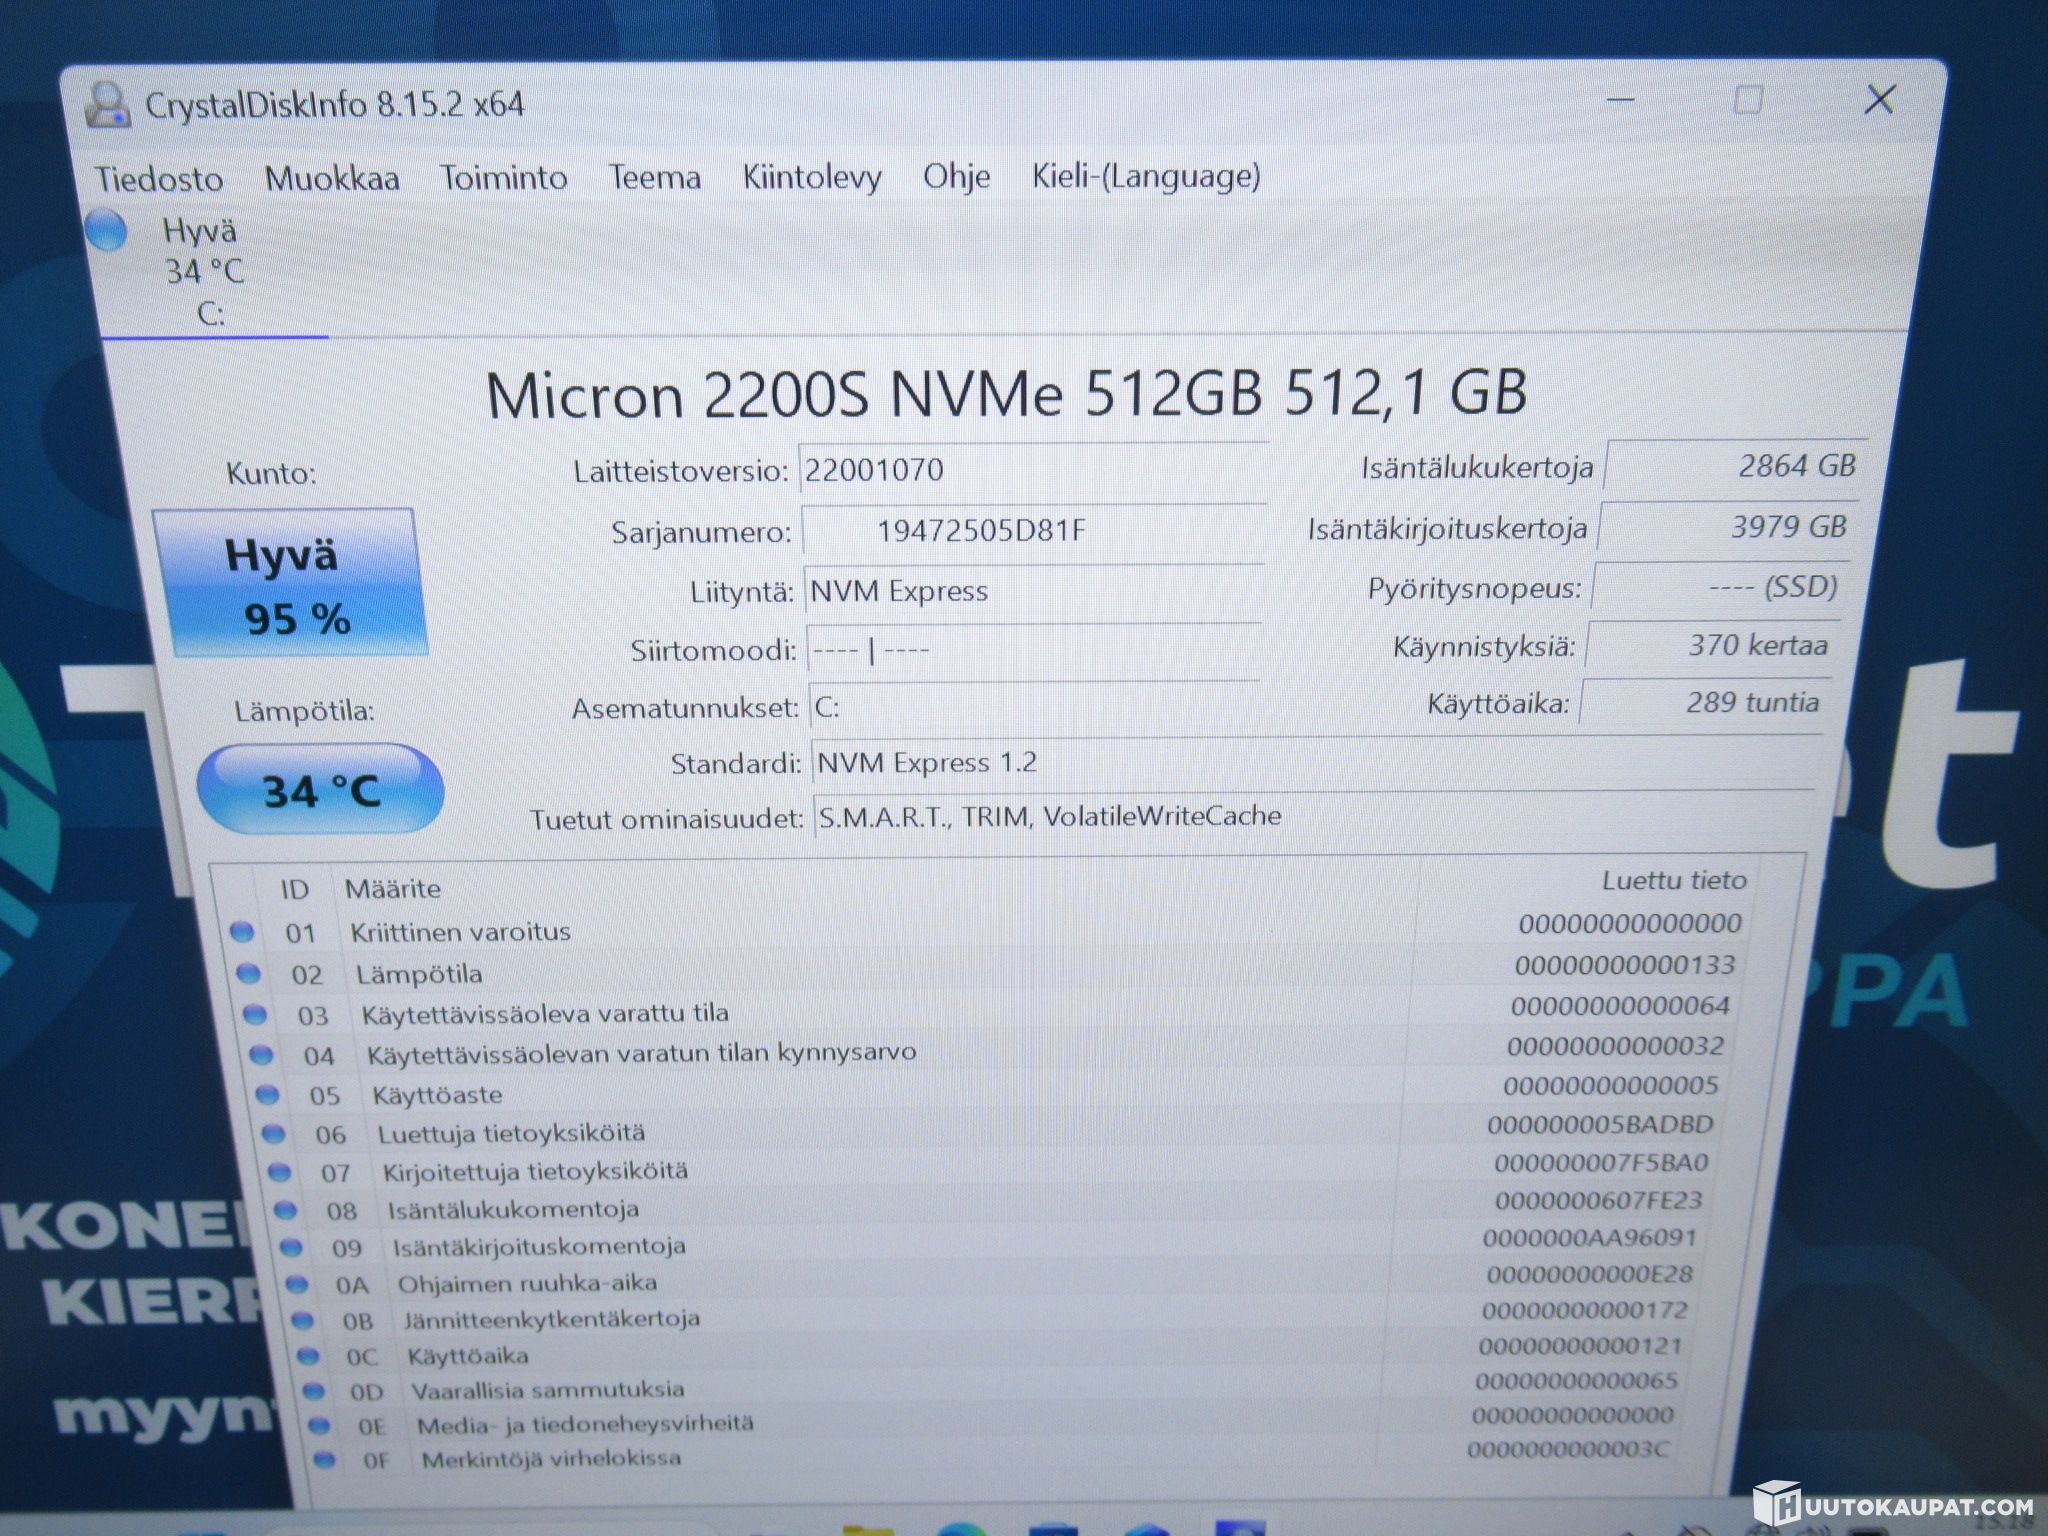Screen dimensions: 2048x1536
Task: Click the ID column header
Action: click(x=294, y=889)
